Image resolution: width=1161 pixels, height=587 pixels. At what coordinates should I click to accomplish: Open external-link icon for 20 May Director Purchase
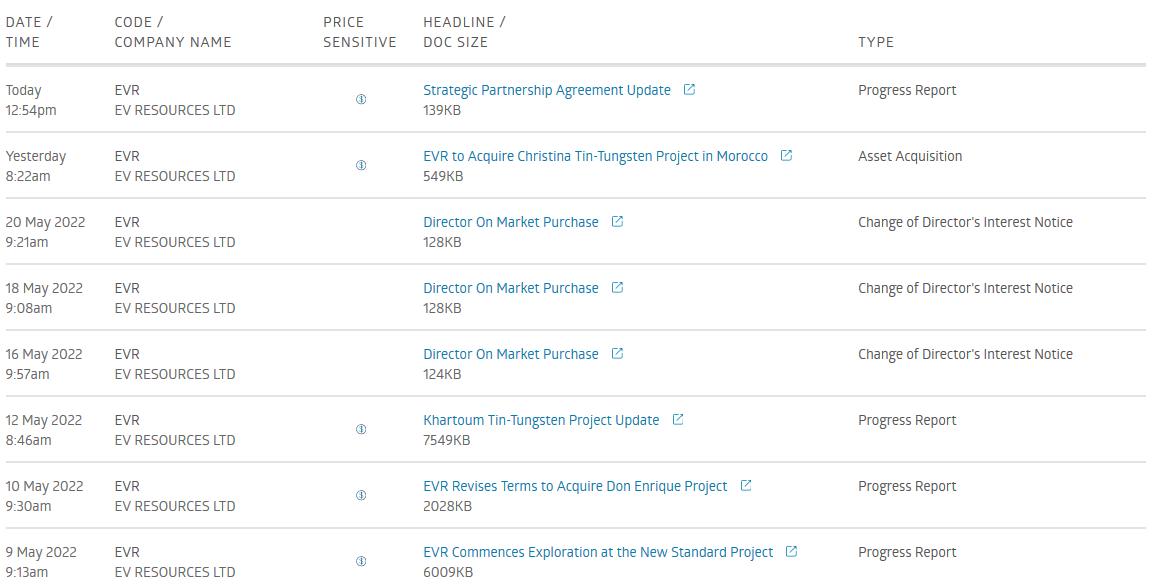[x=618, y=221]
